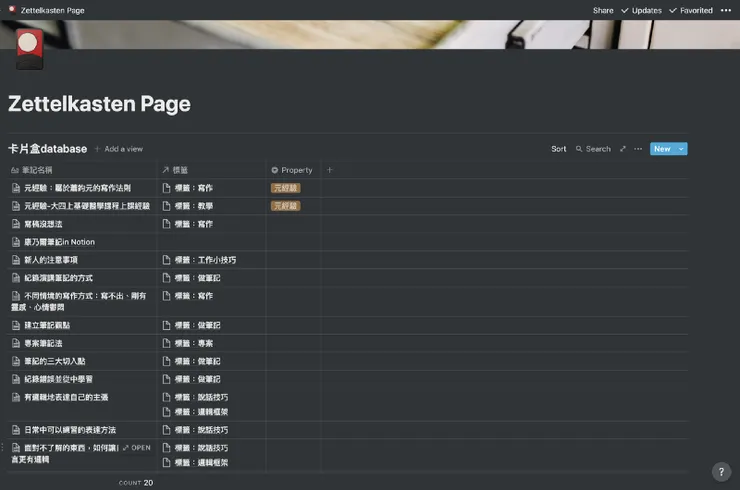Open 標籤：邏輯框架 link in the 有邏輯地表達自己的主張 row
The width and height of the screenshot is (740, 490).
tap(202, 412)
